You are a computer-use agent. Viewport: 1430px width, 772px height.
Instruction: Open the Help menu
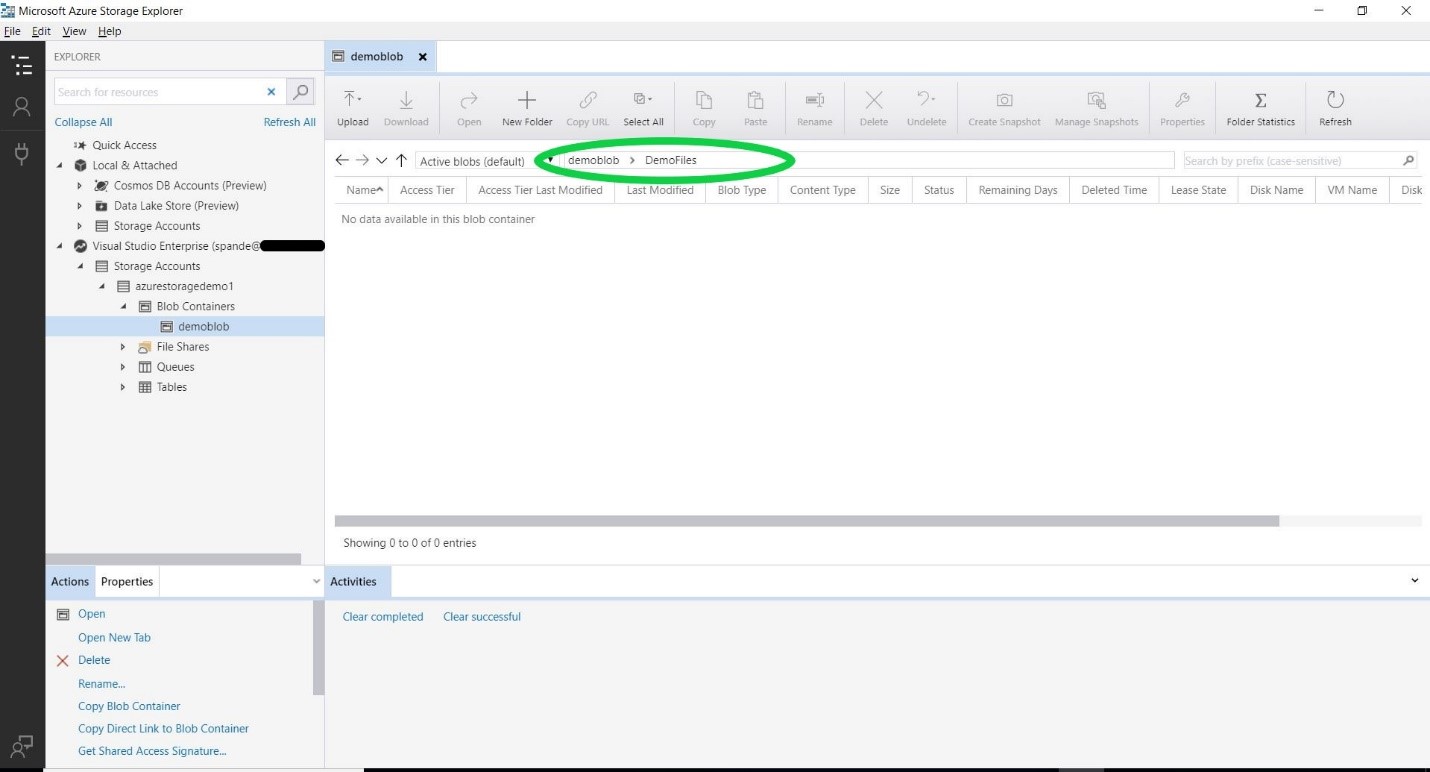[x=109, y=31]
